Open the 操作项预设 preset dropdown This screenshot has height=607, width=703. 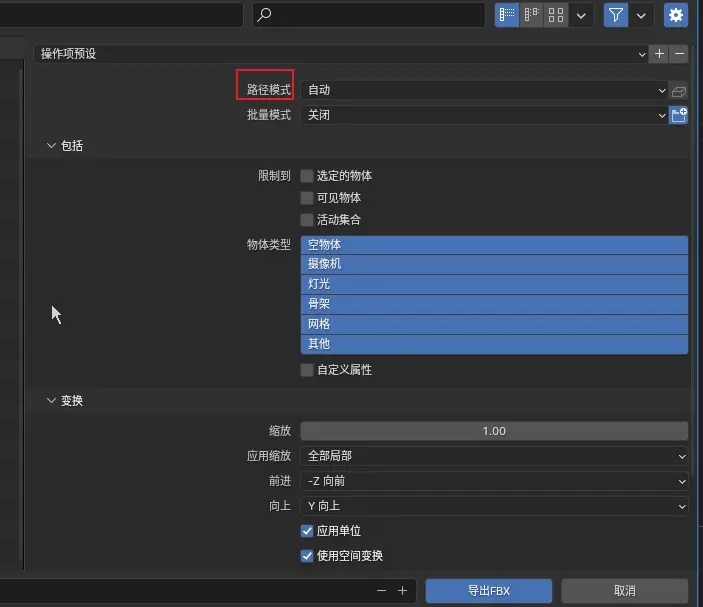click(341, 54)
